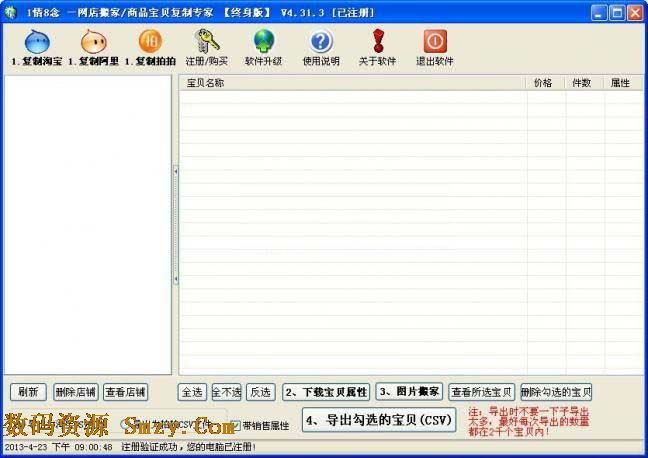Click the 查看店铺 (view shop) button

pyautogui.click(x=125, y=392)
